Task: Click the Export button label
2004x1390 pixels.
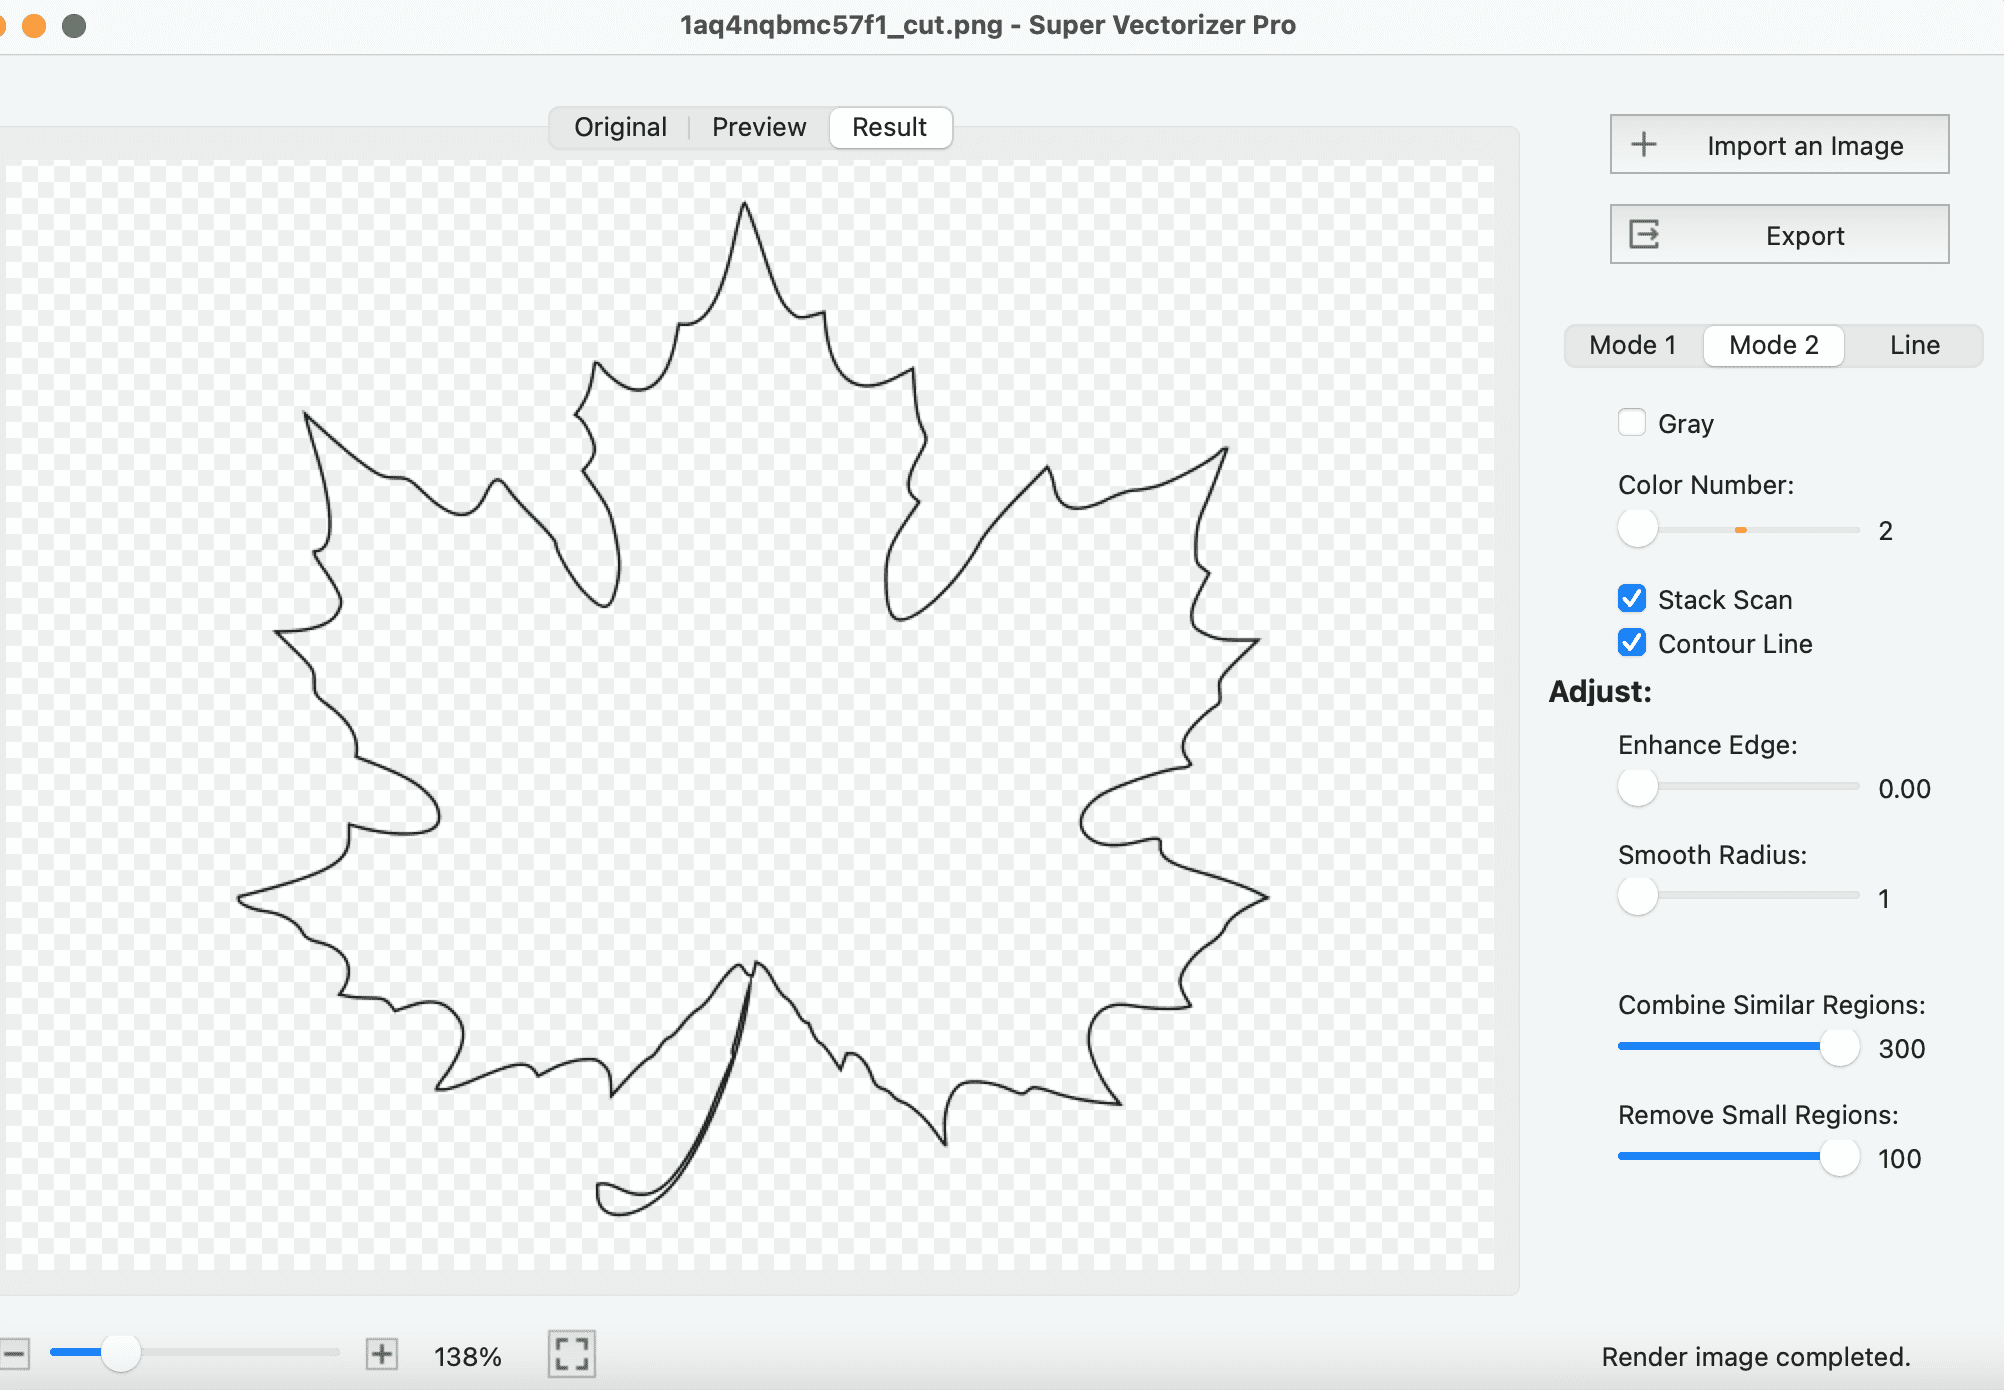Action: pos(1805,236)
